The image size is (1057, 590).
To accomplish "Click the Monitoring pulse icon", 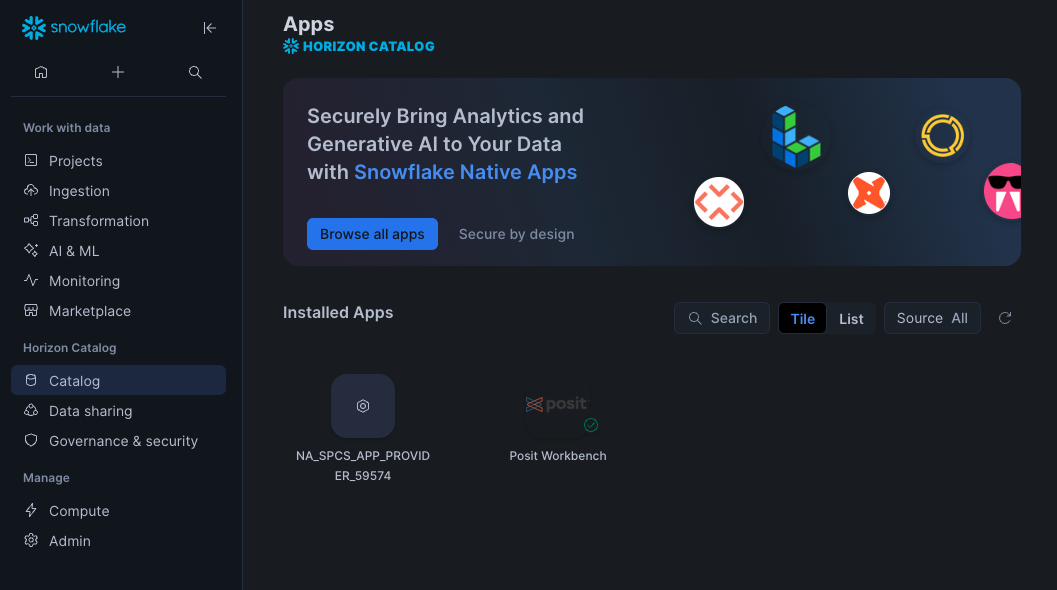I will [31, 281].
